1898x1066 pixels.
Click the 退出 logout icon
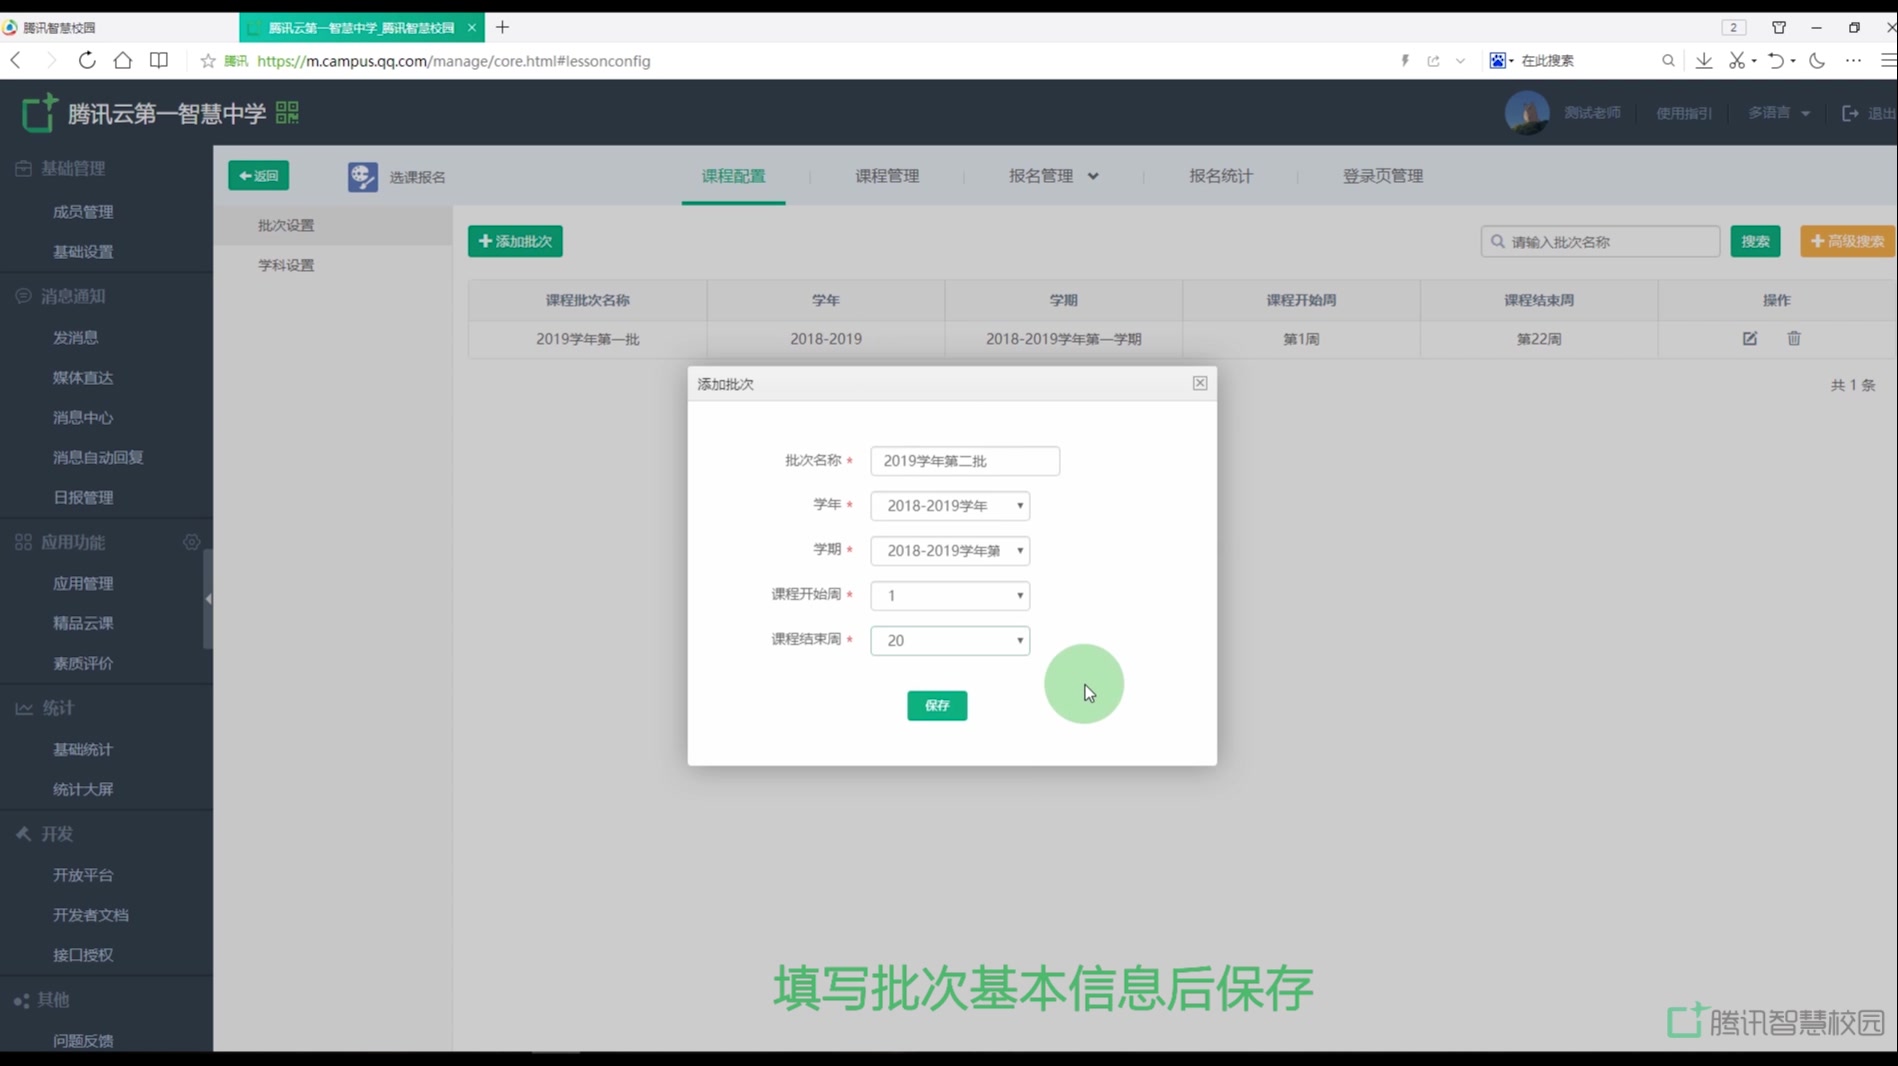pyautogui.click(x=1850, y=113)
